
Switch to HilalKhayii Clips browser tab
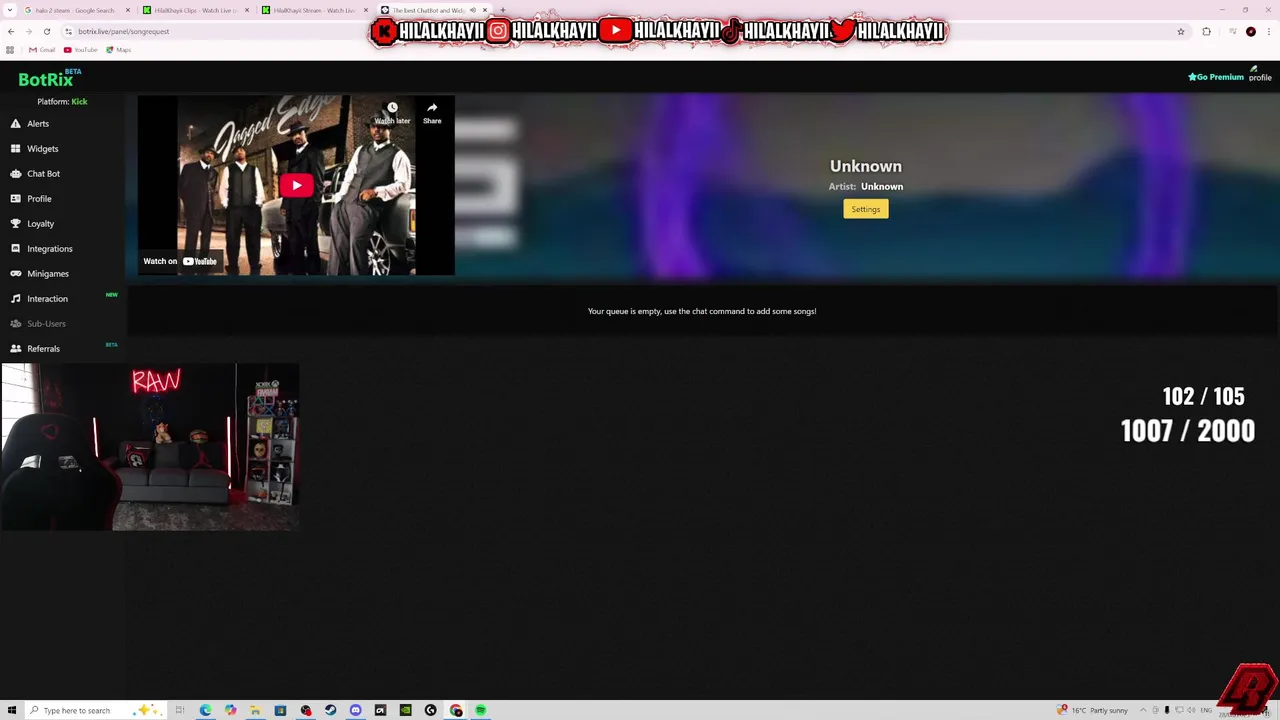pos(194,10)
